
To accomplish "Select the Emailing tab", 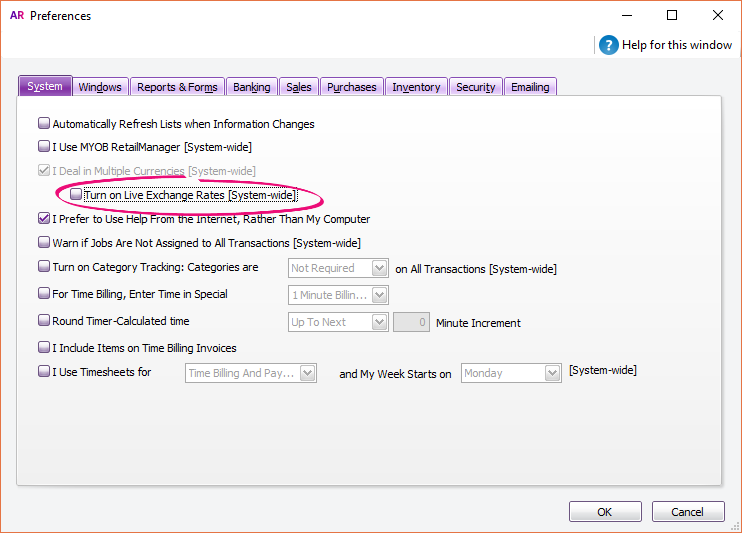I will pos(530,87).
